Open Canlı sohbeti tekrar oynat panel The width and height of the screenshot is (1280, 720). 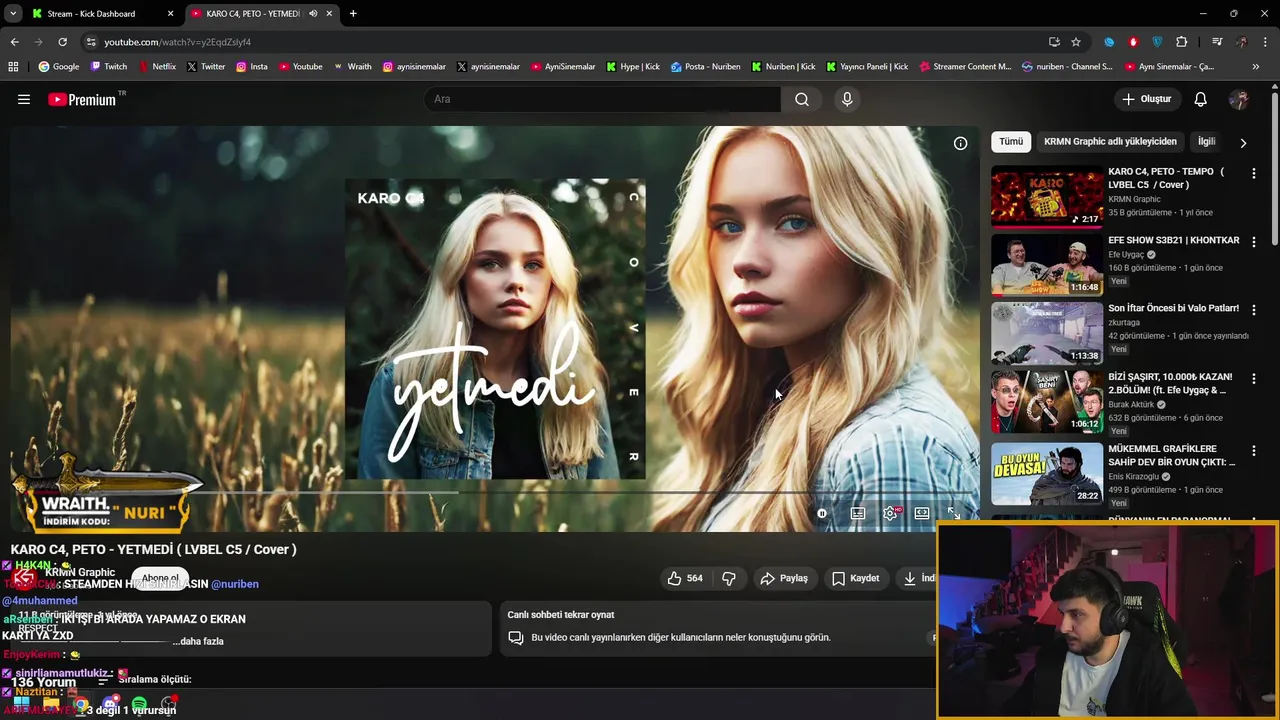[x=716, y=627]
